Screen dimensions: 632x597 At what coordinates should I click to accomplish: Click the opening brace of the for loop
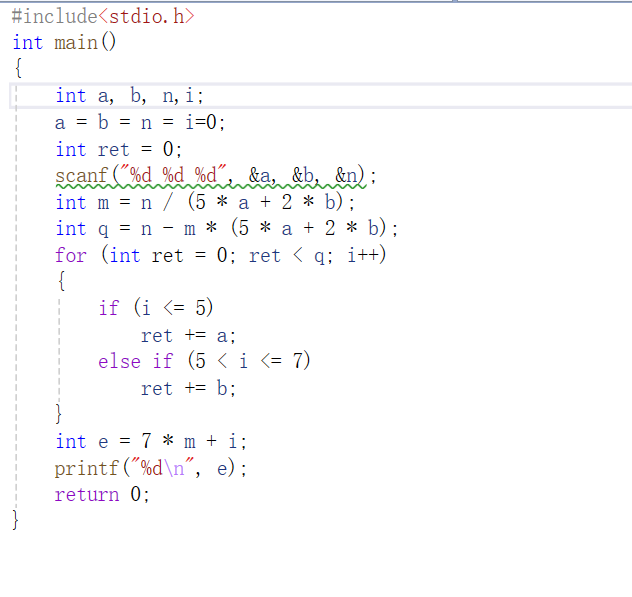click(61, 281)
